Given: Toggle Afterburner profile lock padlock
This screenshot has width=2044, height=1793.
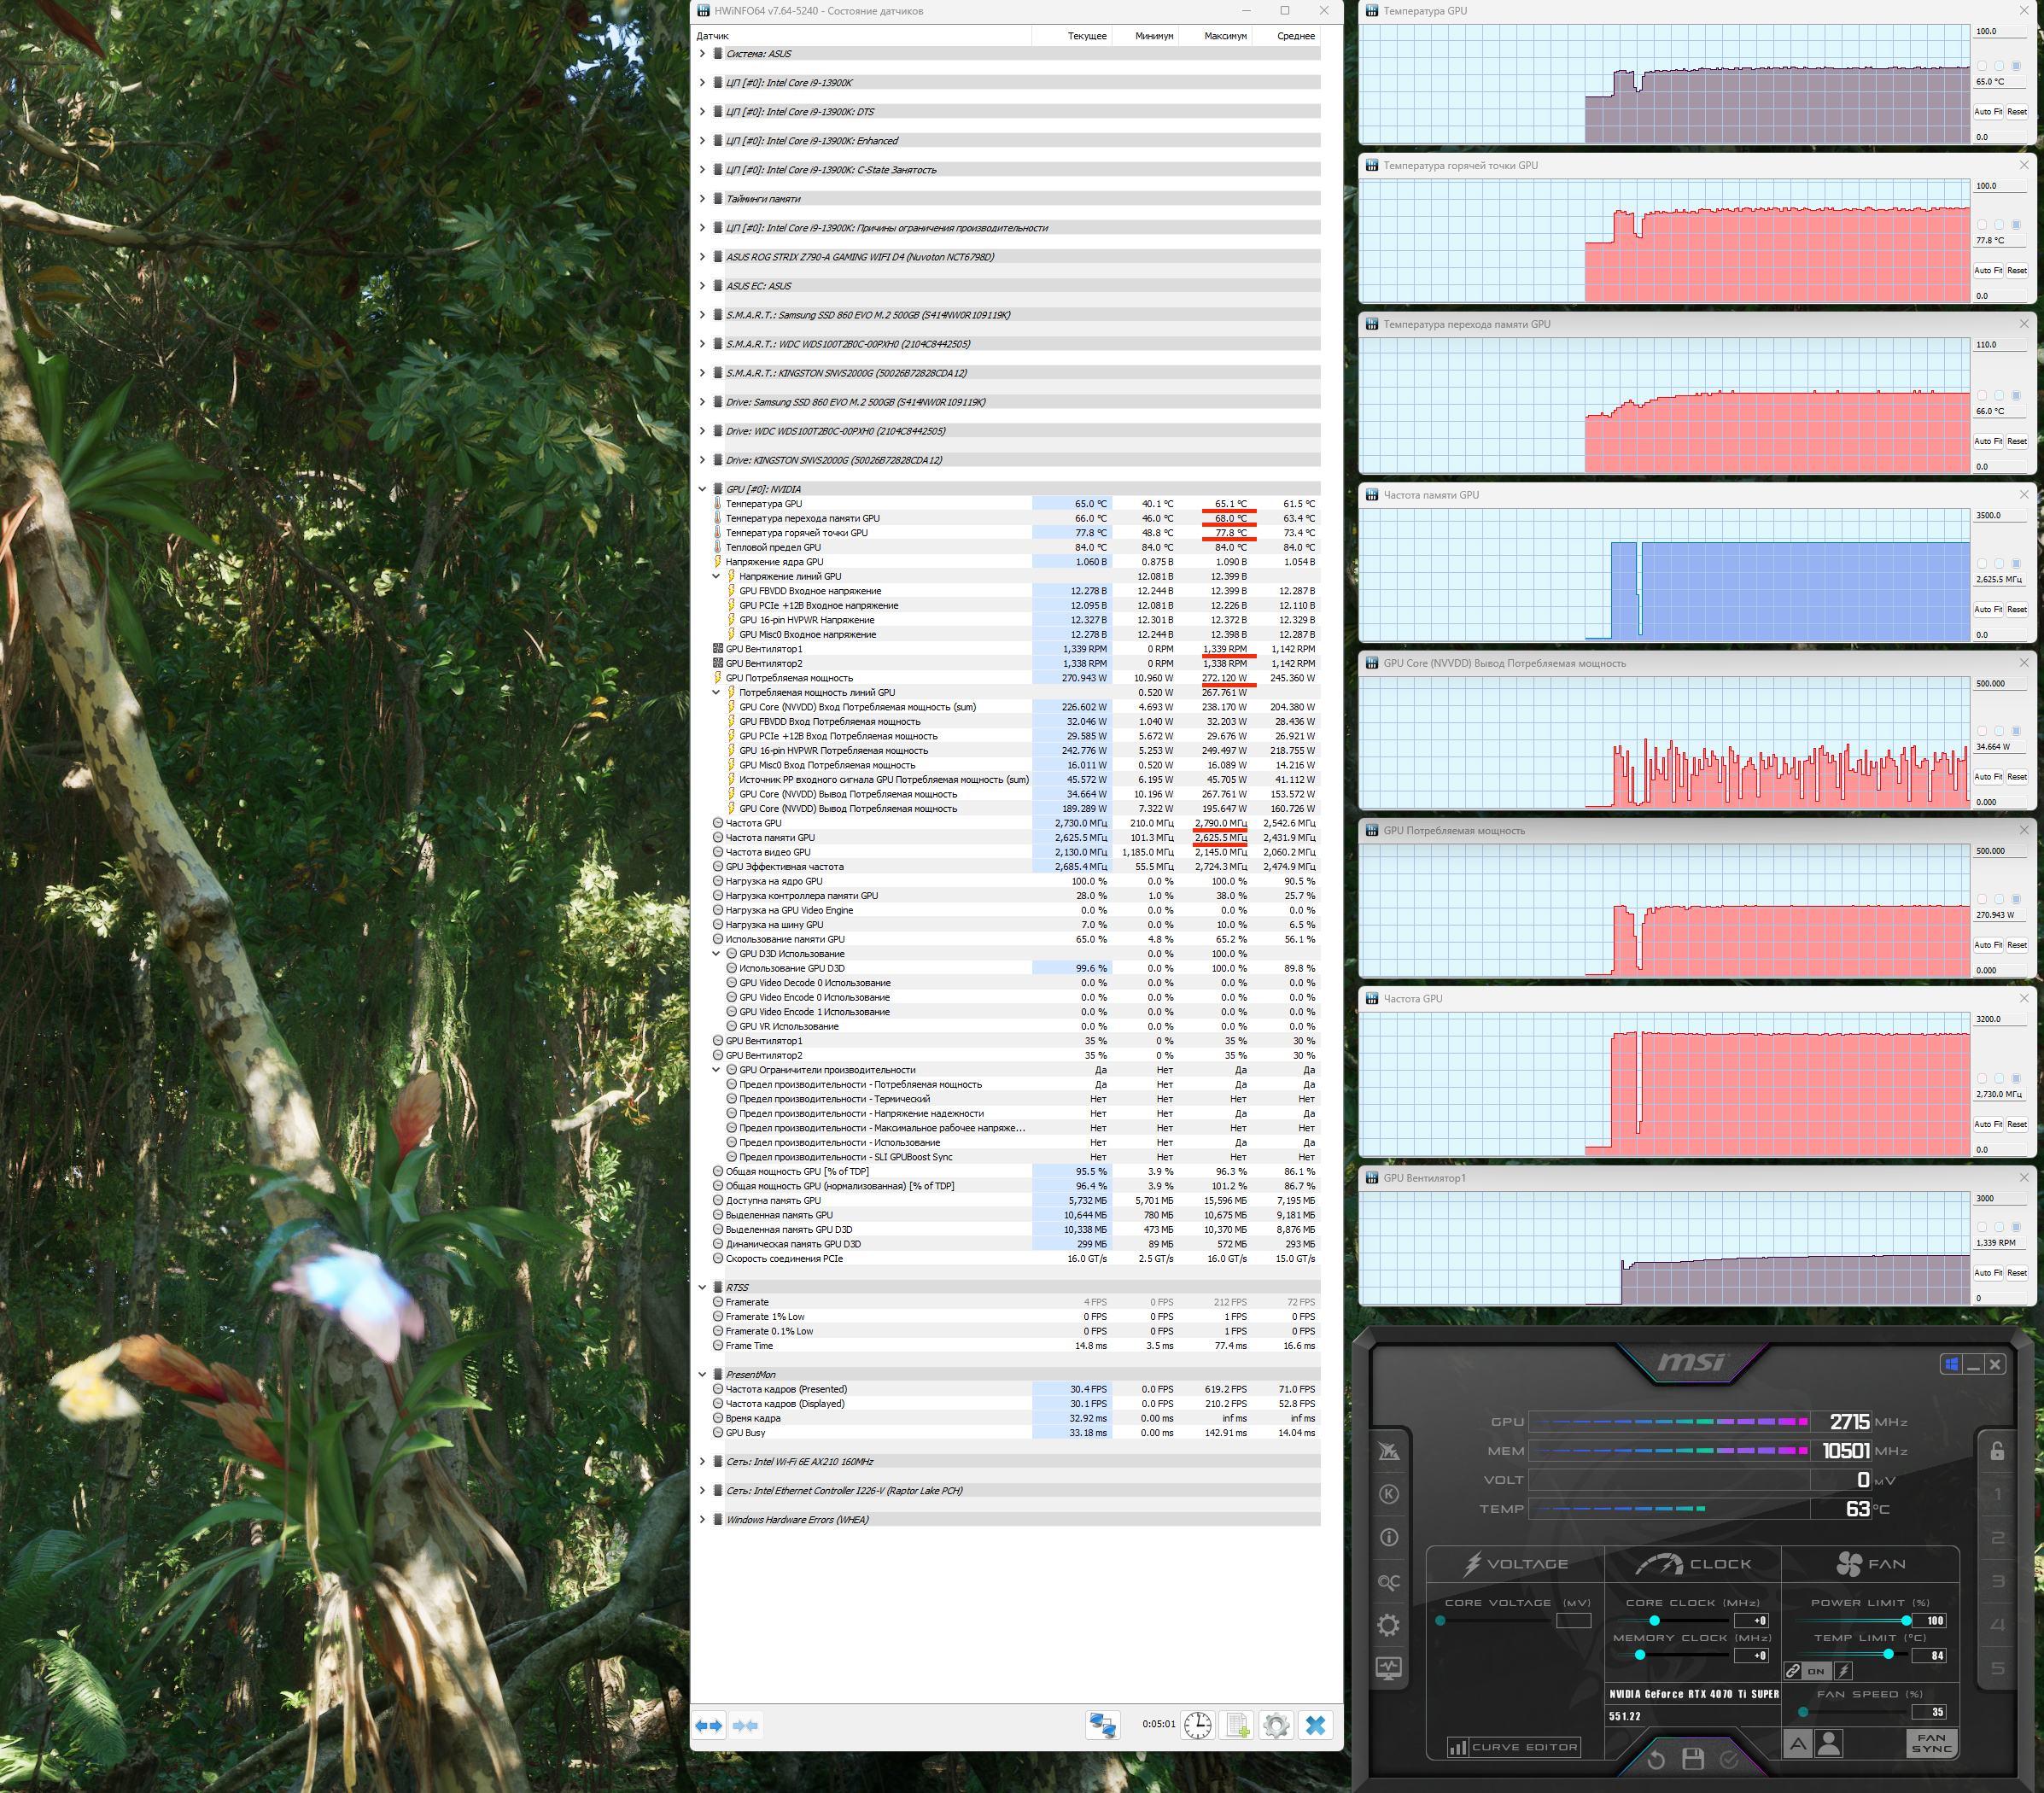Looking at the screenshot, I should [1996, 1451].
